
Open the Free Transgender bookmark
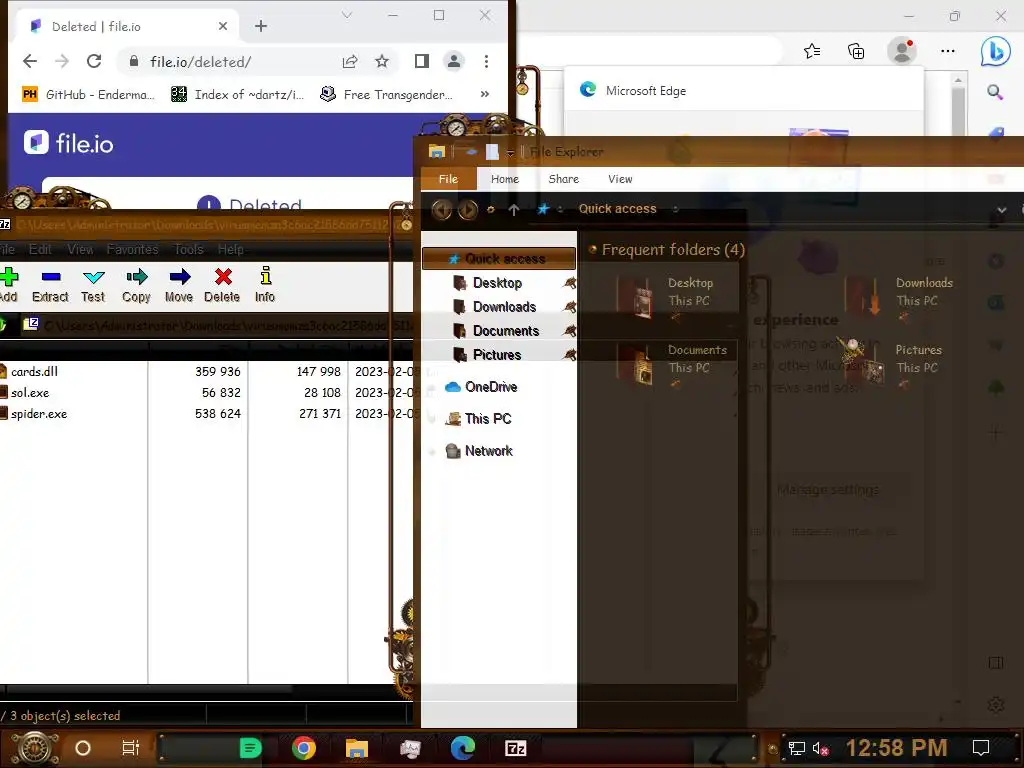pos(386,95)
